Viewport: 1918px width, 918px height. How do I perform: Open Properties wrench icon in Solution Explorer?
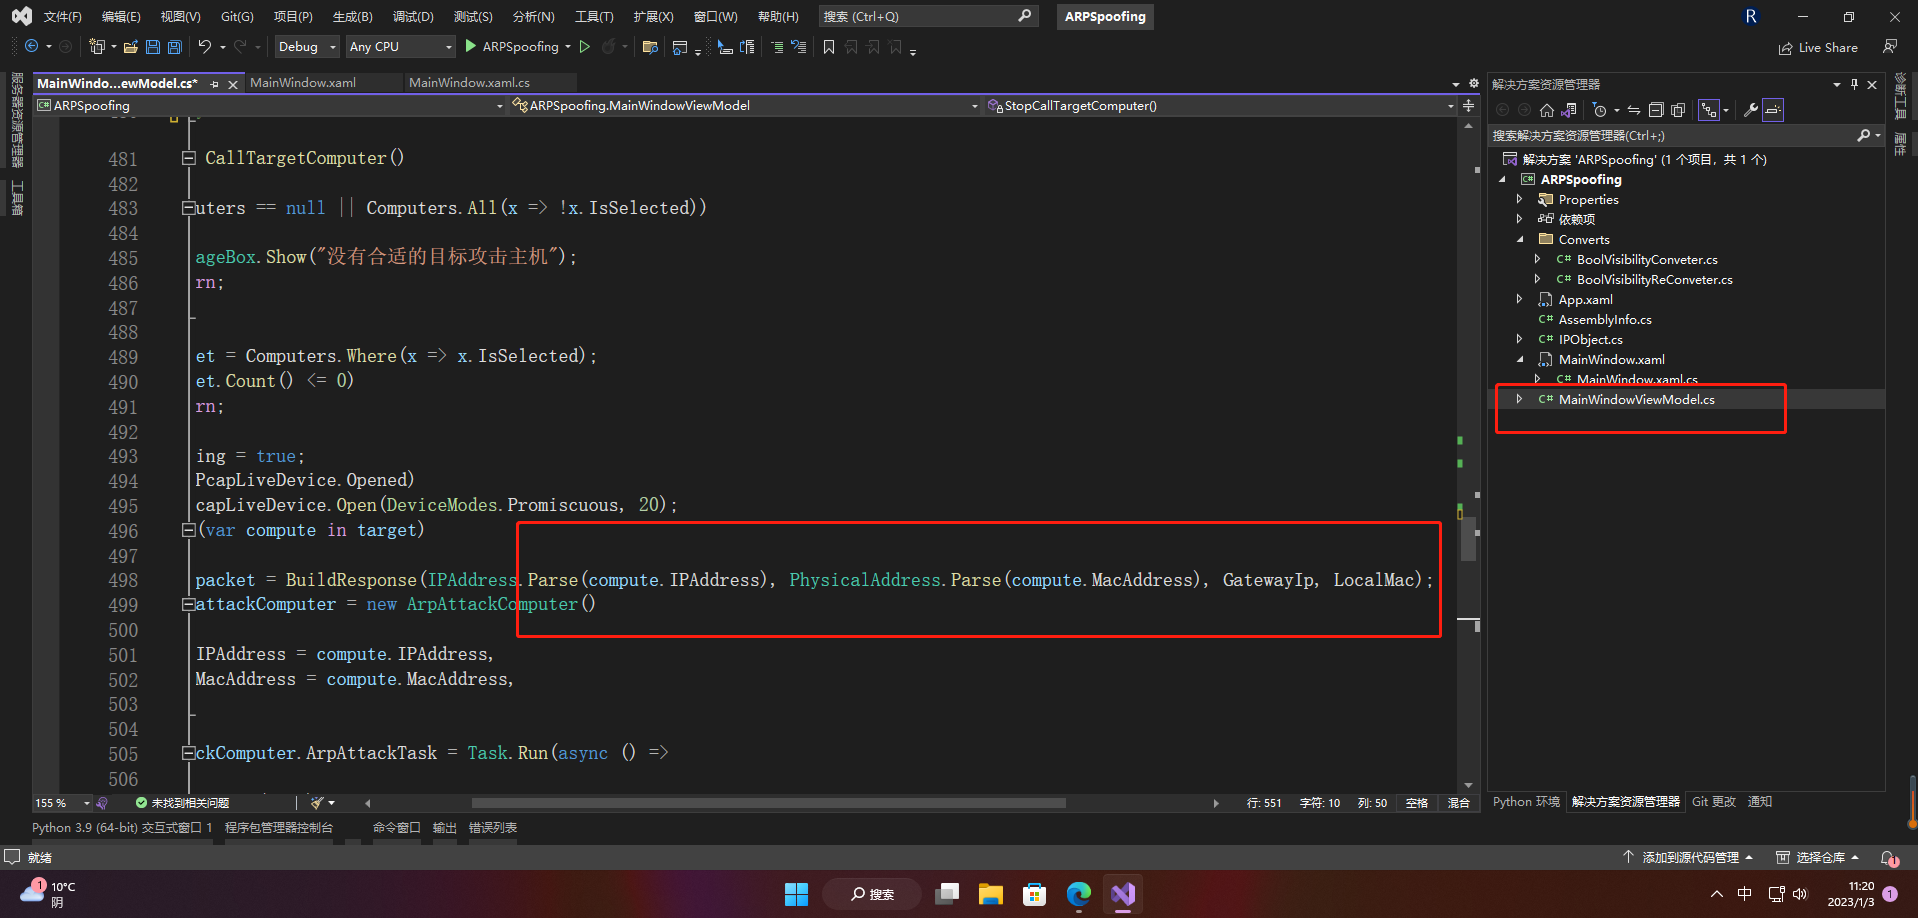pyautogui.click(x=1751, y=110)
